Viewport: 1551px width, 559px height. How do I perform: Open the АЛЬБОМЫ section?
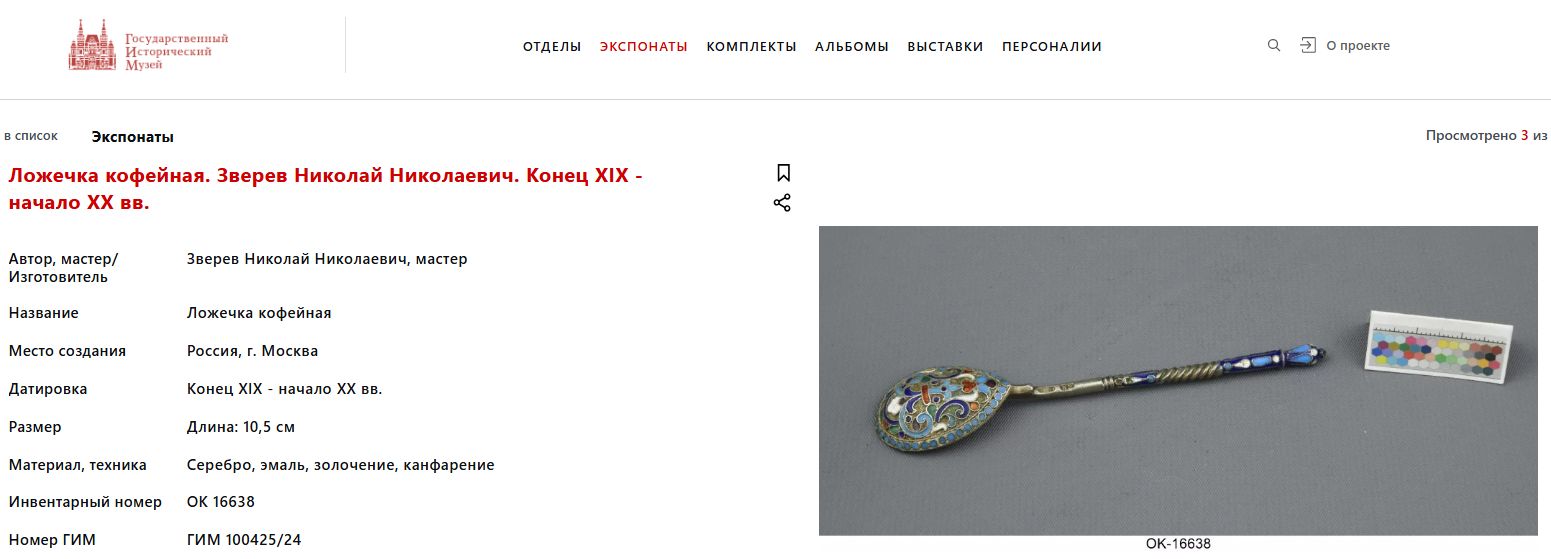click(x=852, y=46)
